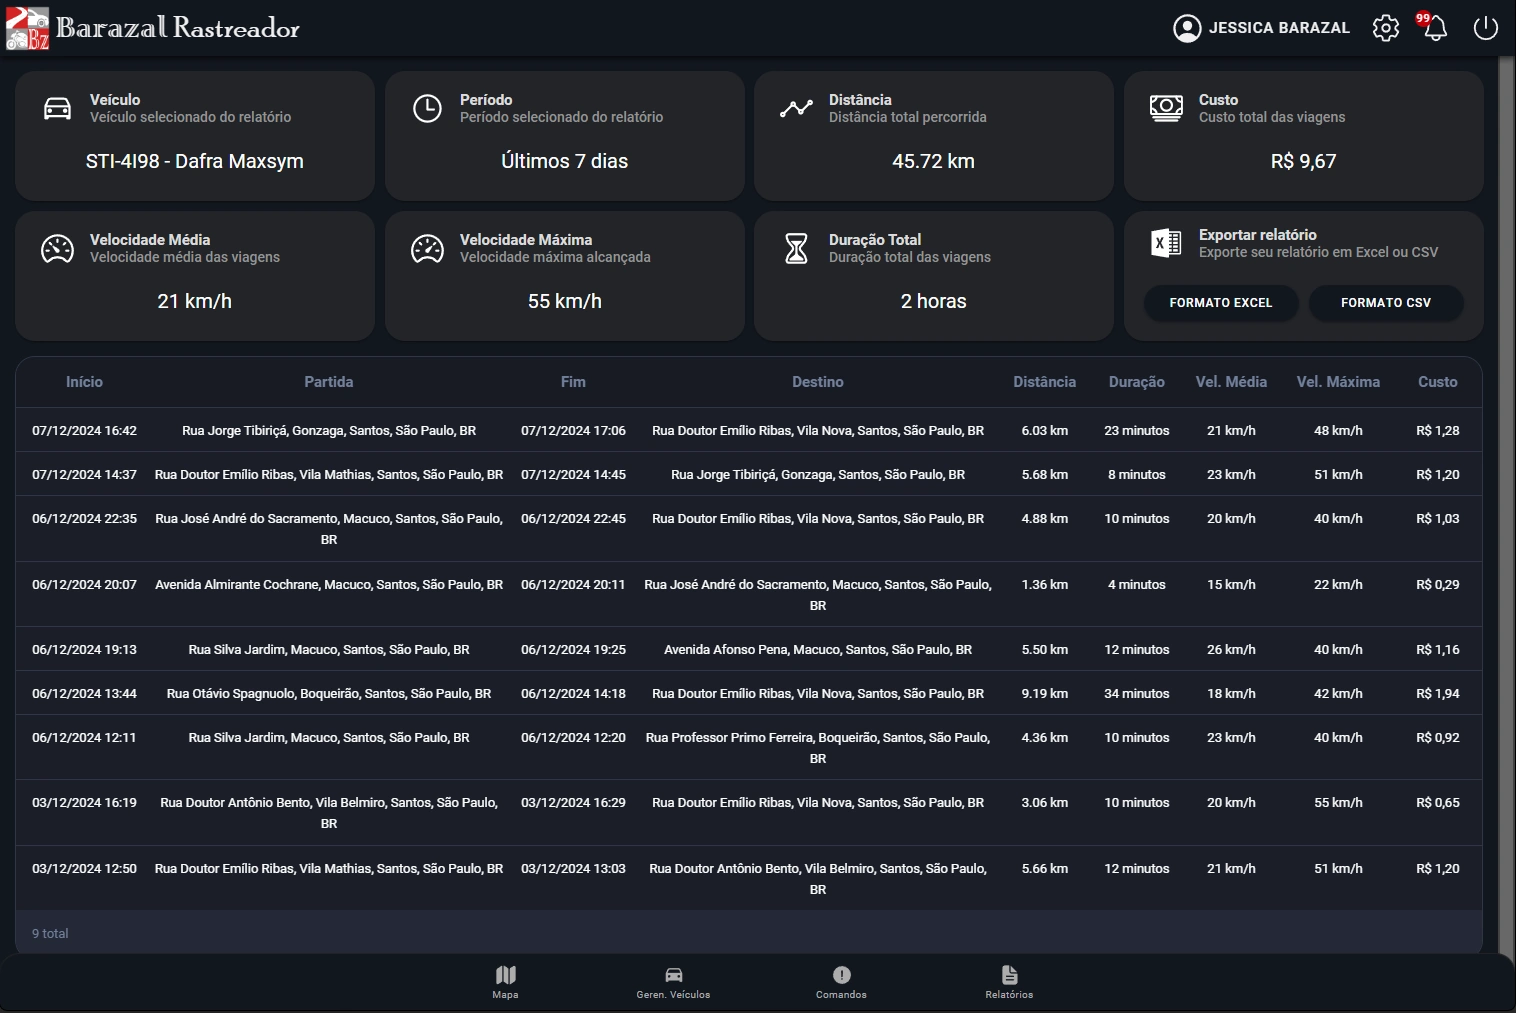Sort table by the Início column header
The width and height of the screenshot is (1516, 1013).
[x=84, y=382]
